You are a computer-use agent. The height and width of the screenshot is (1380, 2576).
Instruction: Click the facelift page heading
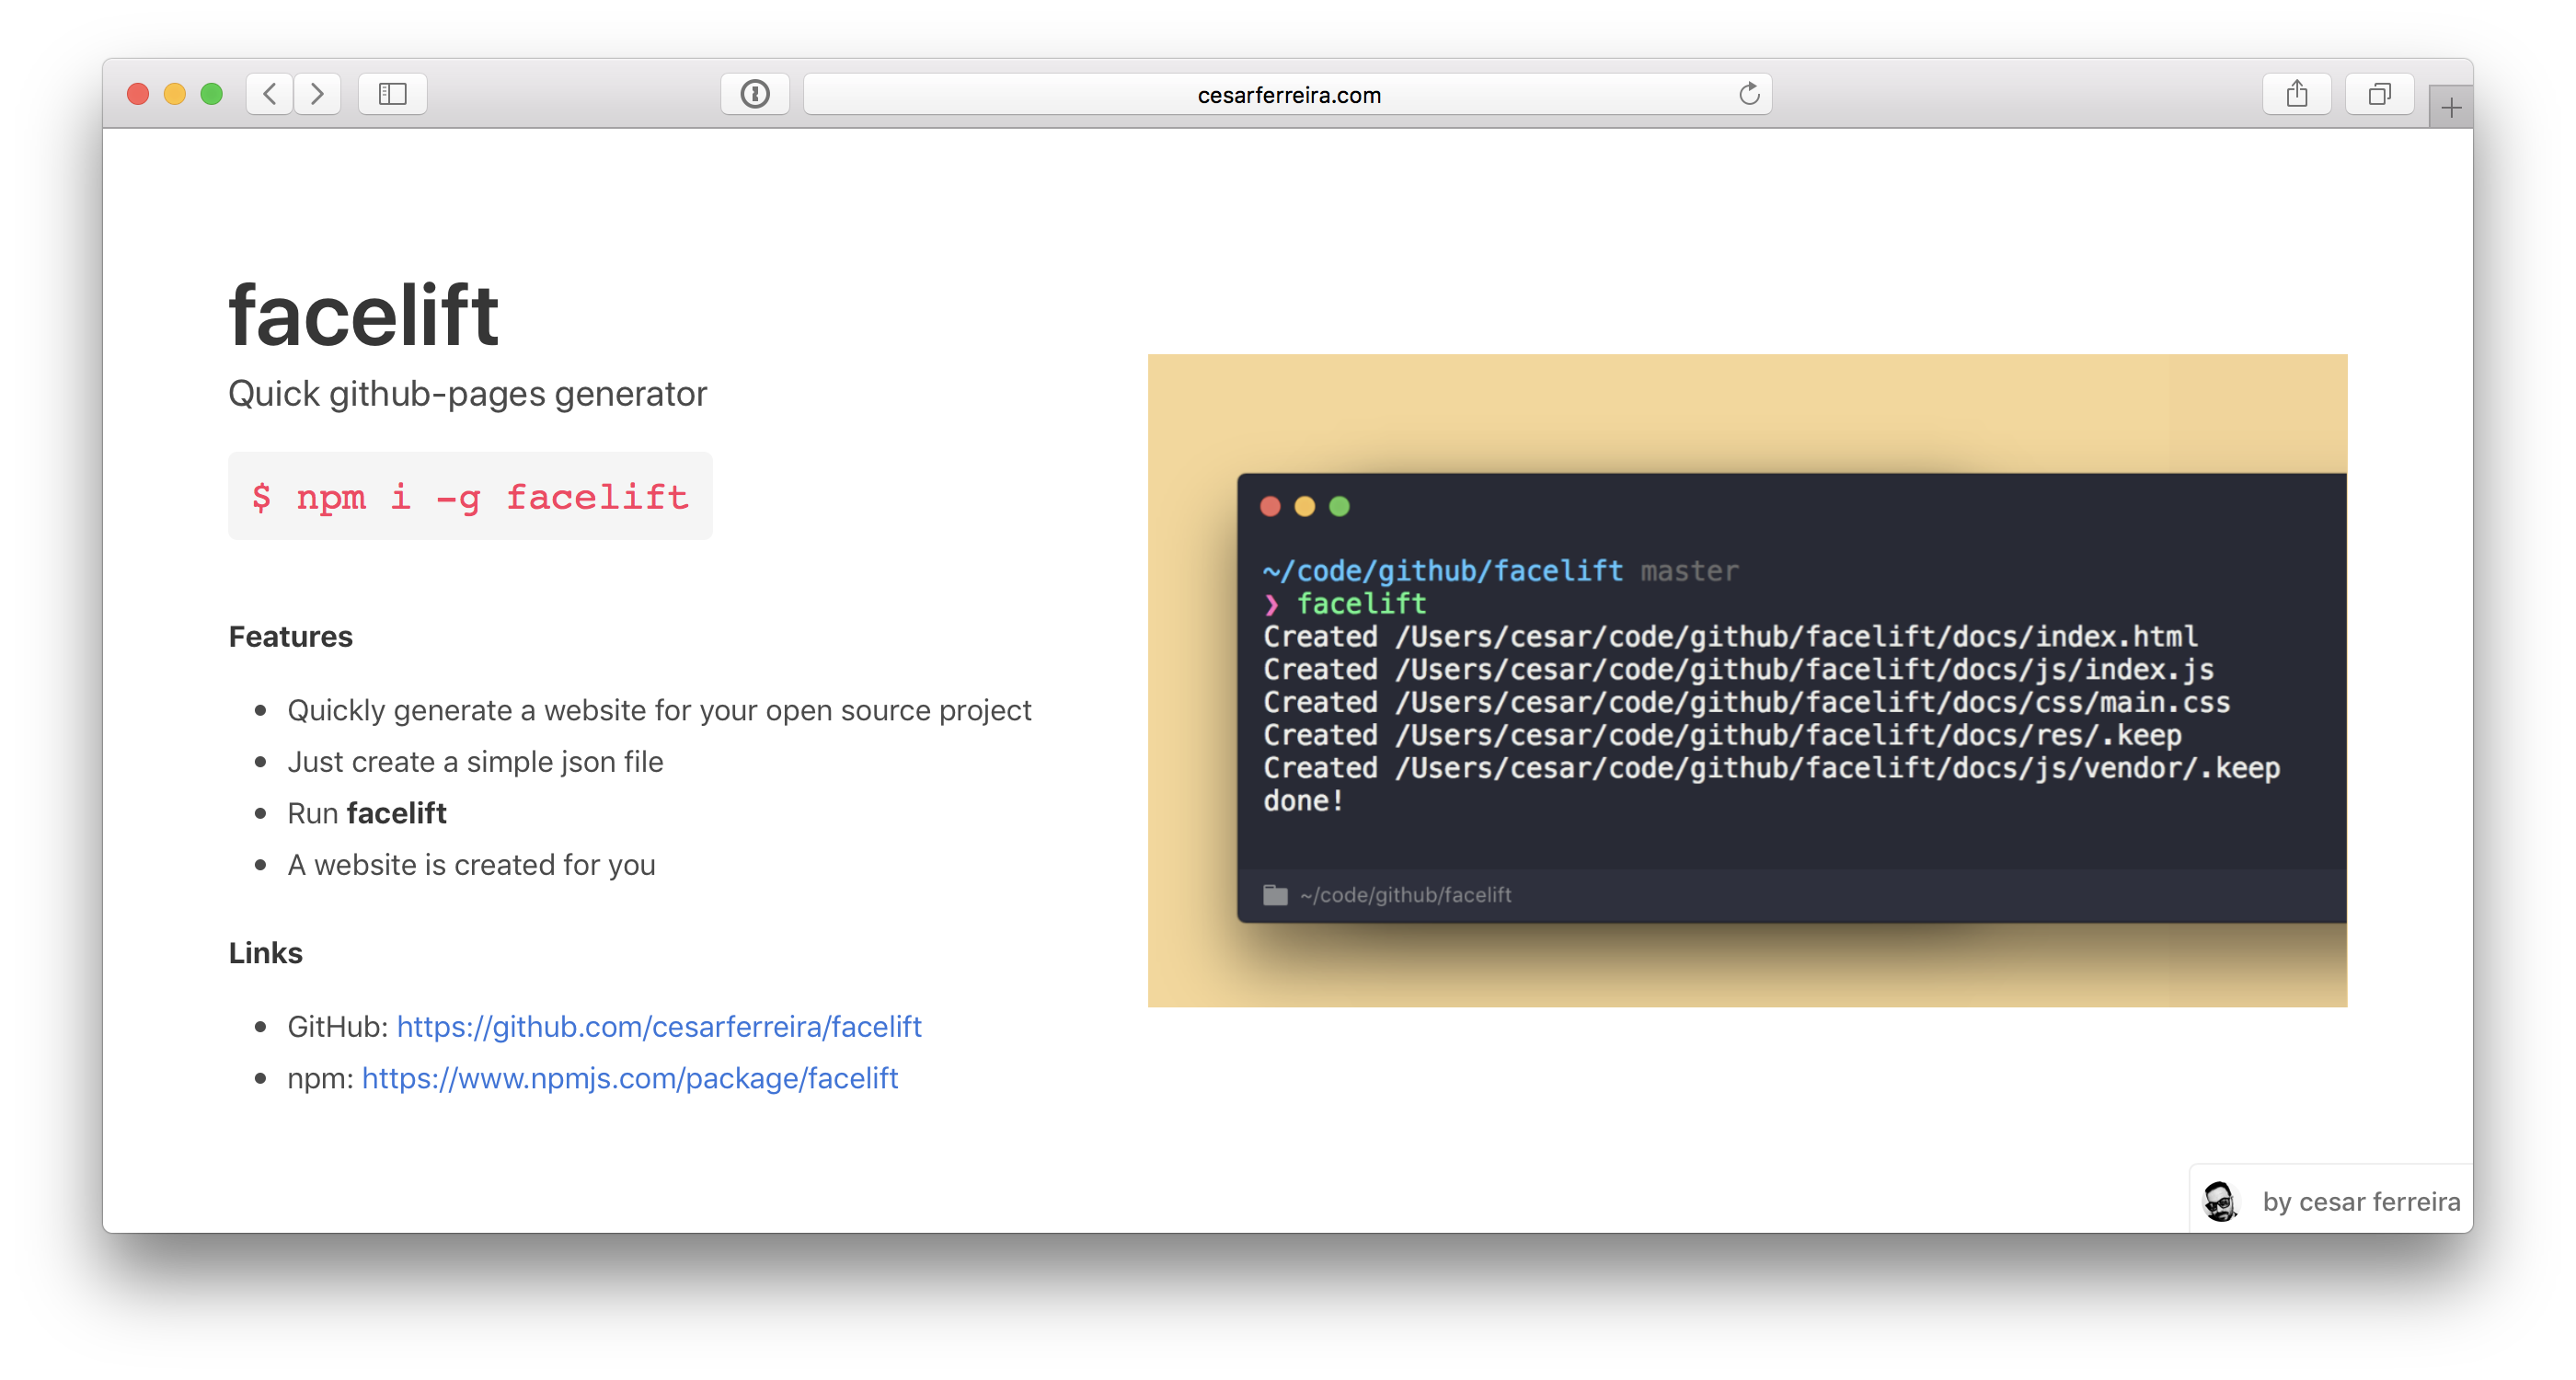(363, 316)
